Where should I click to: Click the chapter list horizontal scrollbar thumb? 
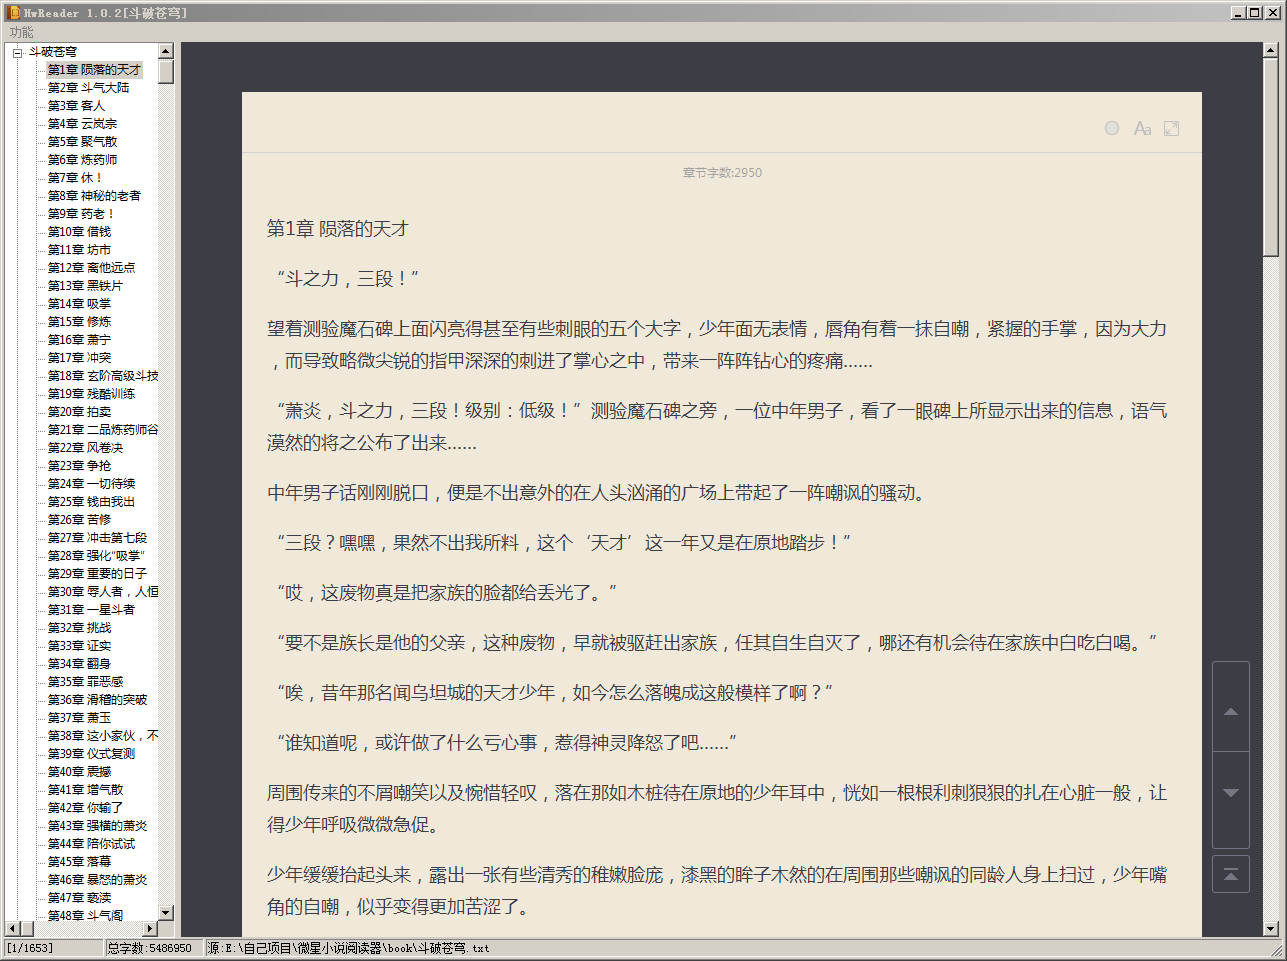27,928
